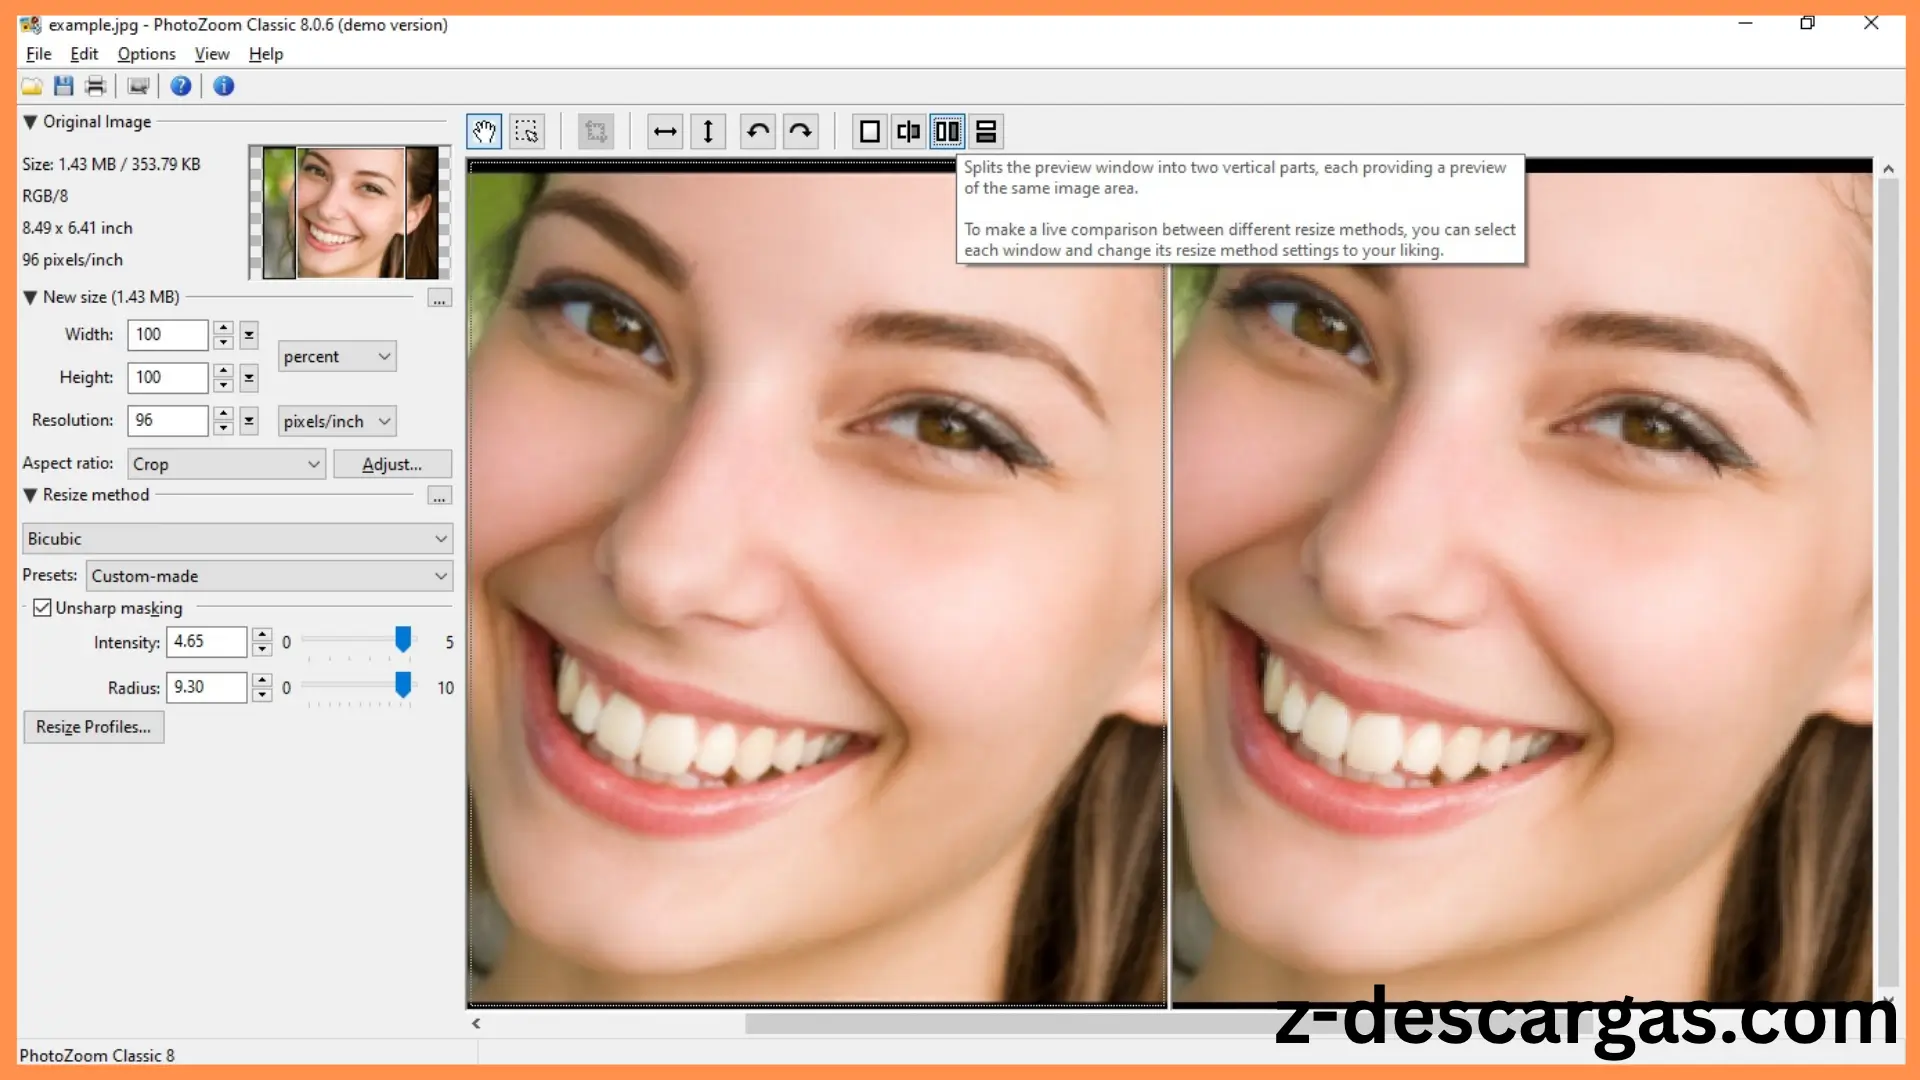The image size is (1920, 1080).
Task: Click the ellipsis button beside New size
Action: (x=439, y=298)
